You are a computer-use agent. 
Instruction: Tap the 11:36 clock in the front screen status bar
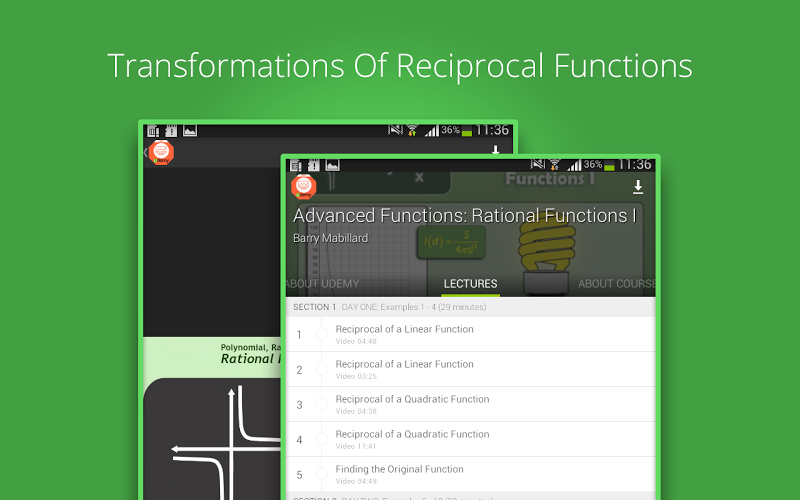click(635, 164)
